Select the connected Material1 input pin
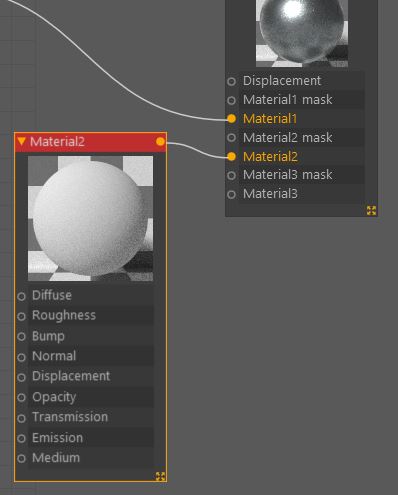Image resolution: width=398 pixels, height=495 pixels. tap(232, 119)
